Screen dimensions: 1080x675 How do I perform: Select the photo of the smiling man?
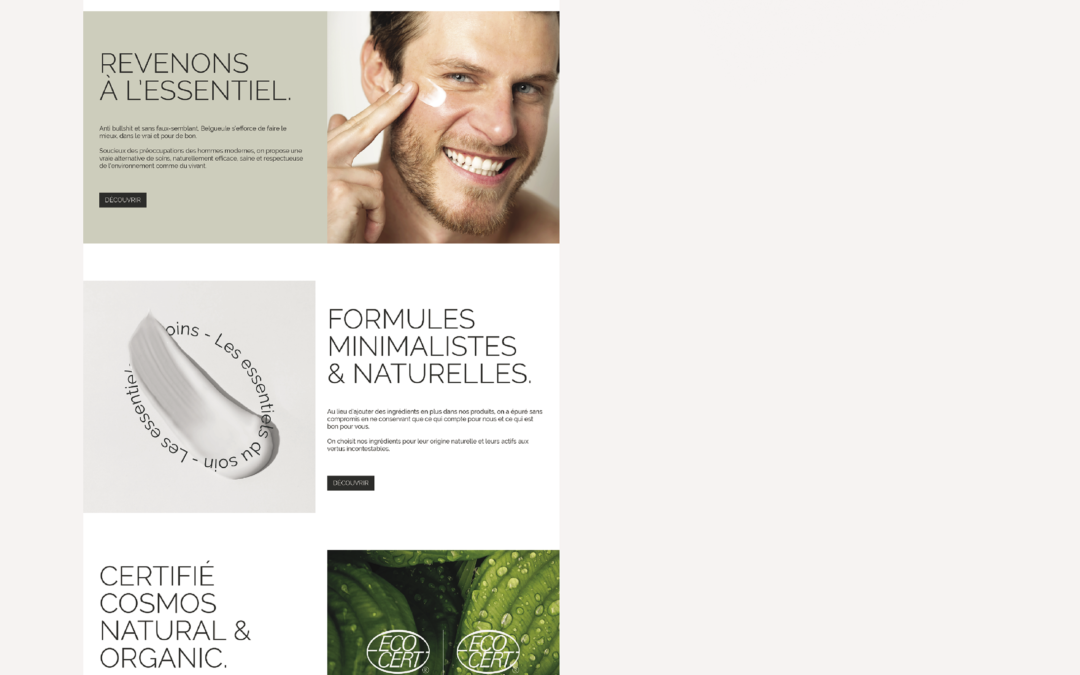(443, 127)
